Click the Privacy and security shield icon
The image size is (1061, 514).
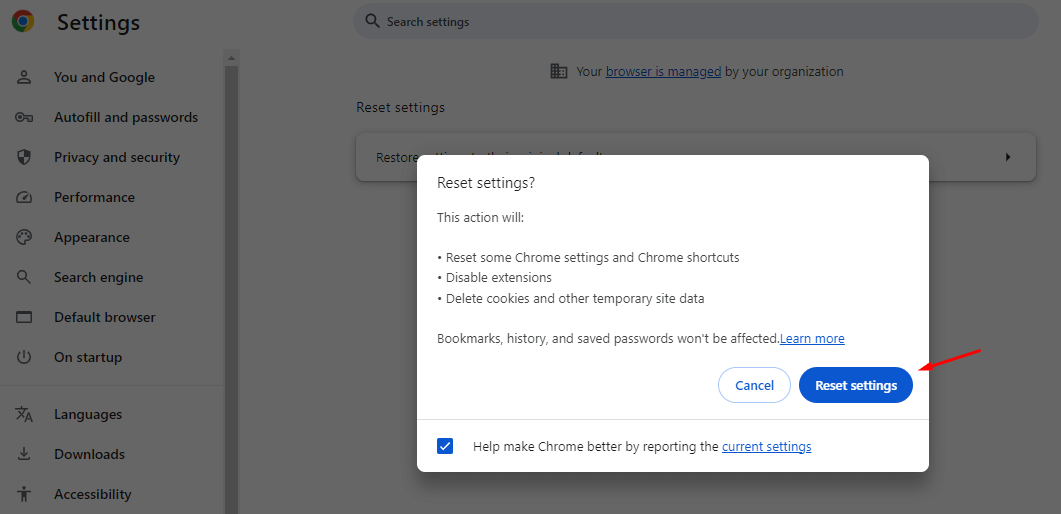point(25,157)
